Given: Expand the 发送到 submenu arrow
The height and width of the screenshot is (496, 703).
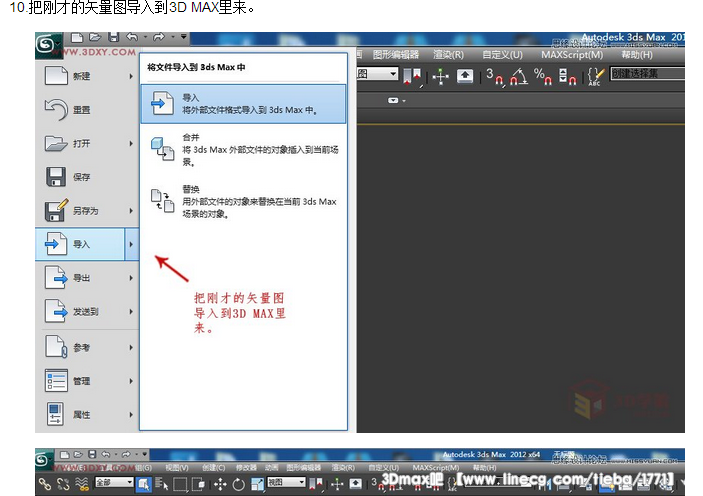Looking at the screenshot, I should coord(131,312).
